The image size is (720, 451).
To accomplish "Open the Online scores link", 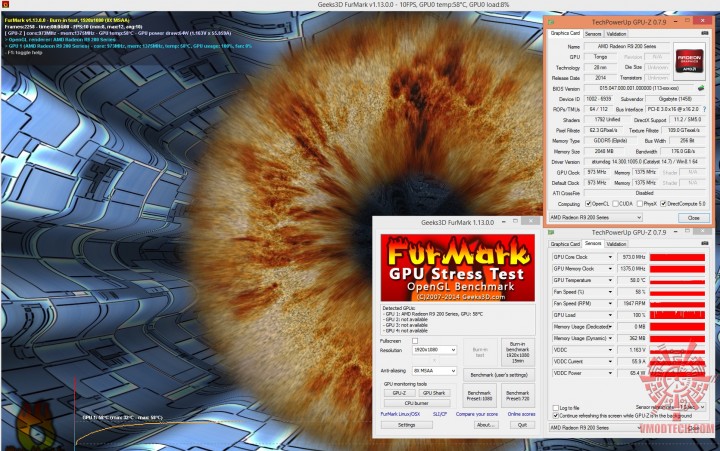I will coord(521,414).
